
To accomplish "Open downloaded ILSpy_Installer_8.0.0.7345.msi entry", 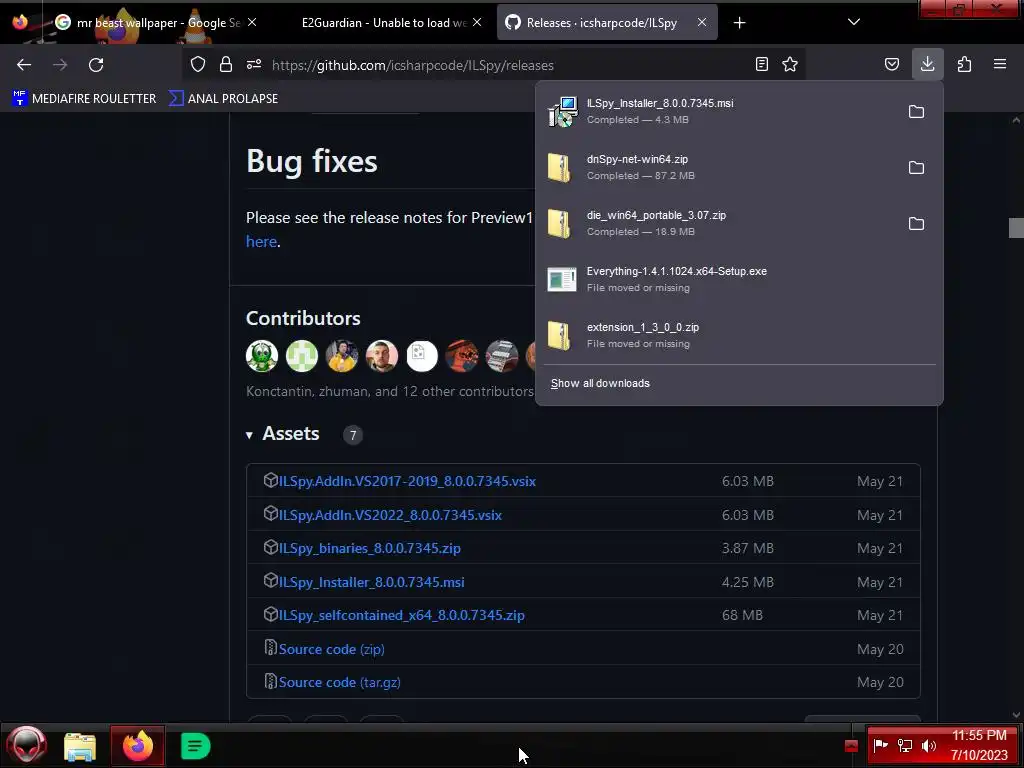I will click(718, 111).
